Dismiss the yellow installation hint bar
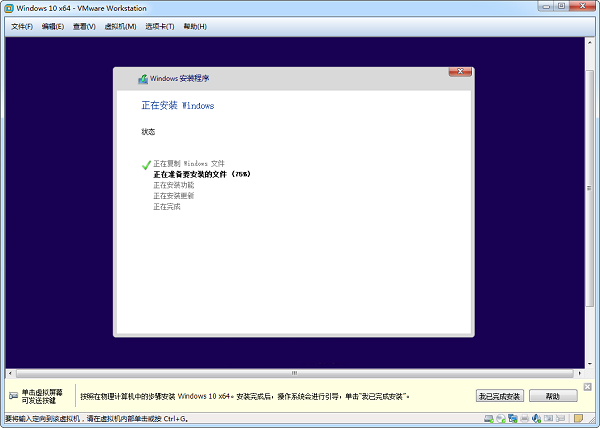The height and width of the screenshot is (428, 600). tap(588, 387)
